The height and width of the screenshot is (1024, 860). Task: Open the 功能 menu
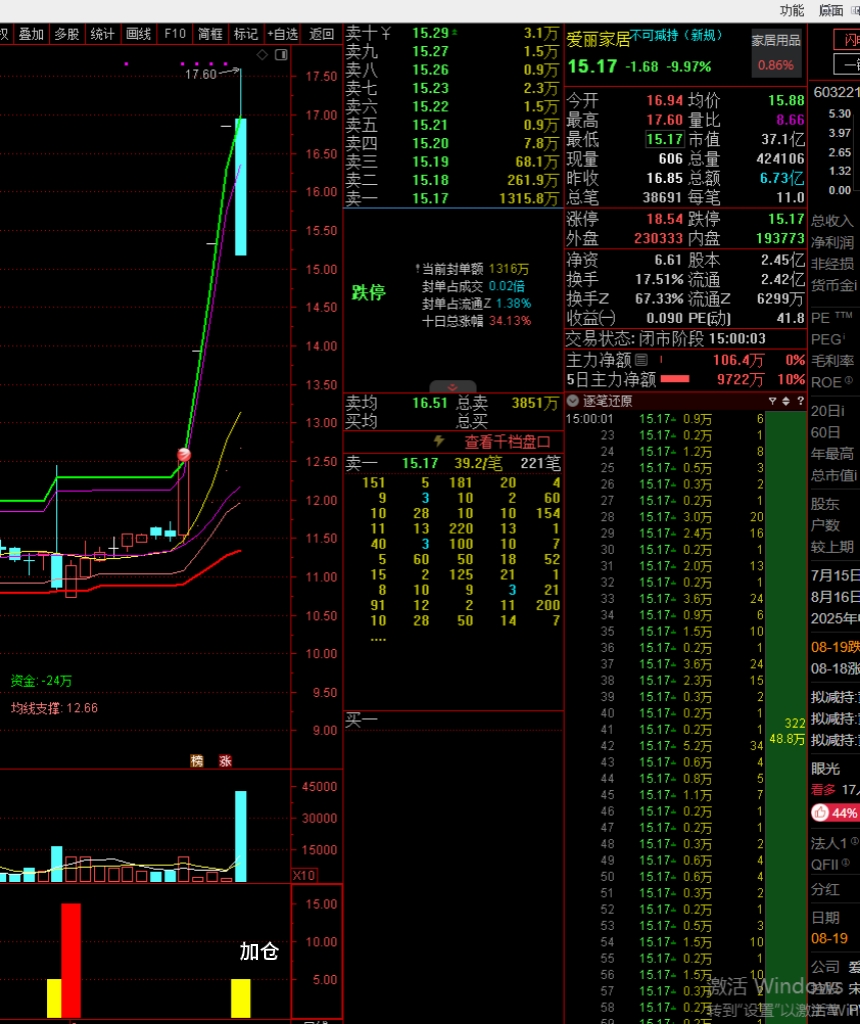pyautogui.click(x=791, y=10)
